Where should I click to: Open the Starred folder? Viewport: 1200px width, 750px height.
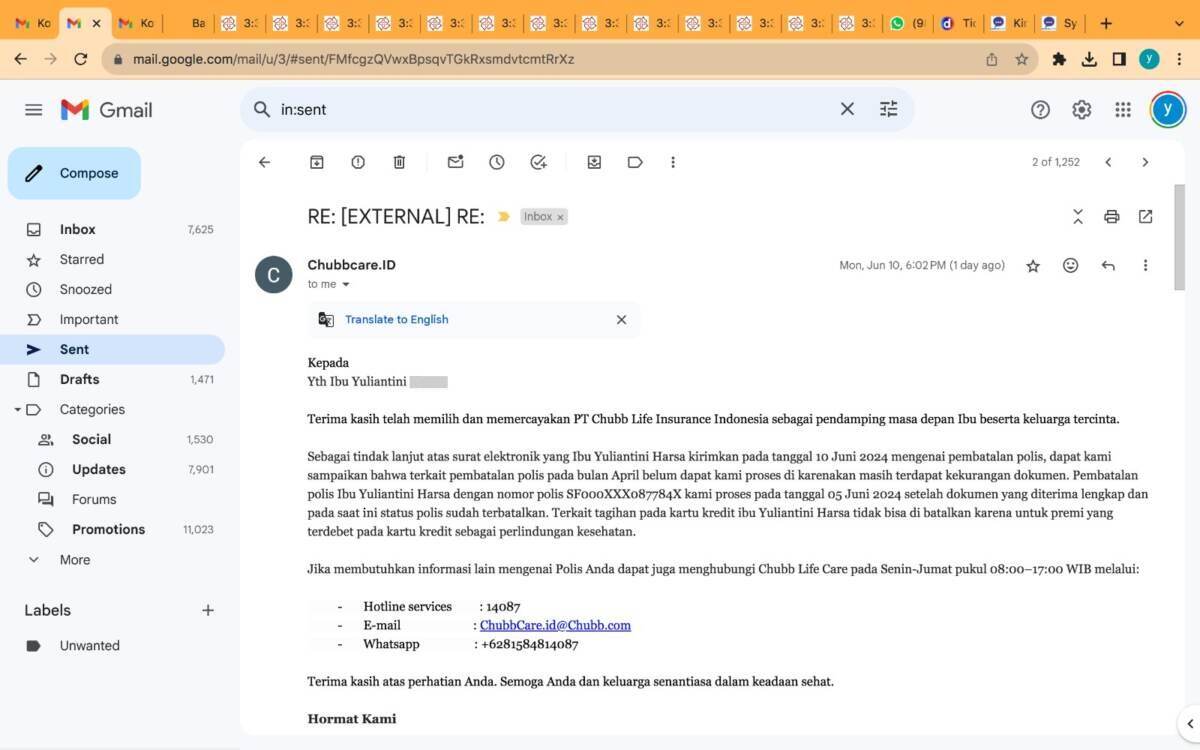coord(112,259)
